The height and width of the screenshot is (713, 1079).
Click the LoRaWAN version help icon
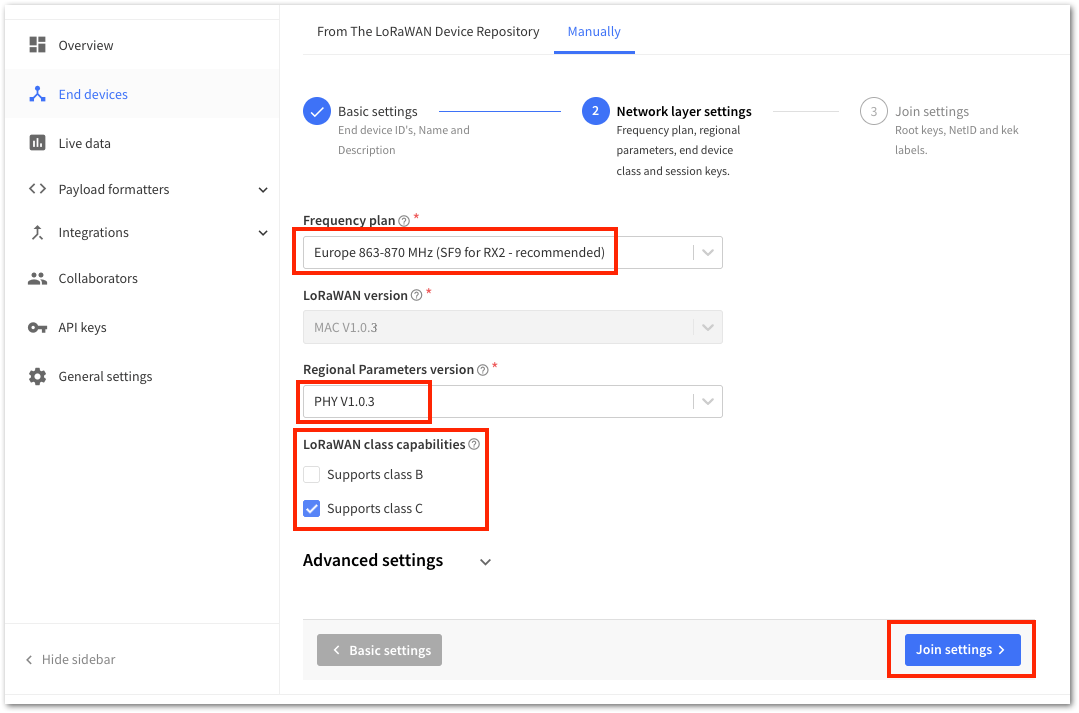tap(416, 295)
